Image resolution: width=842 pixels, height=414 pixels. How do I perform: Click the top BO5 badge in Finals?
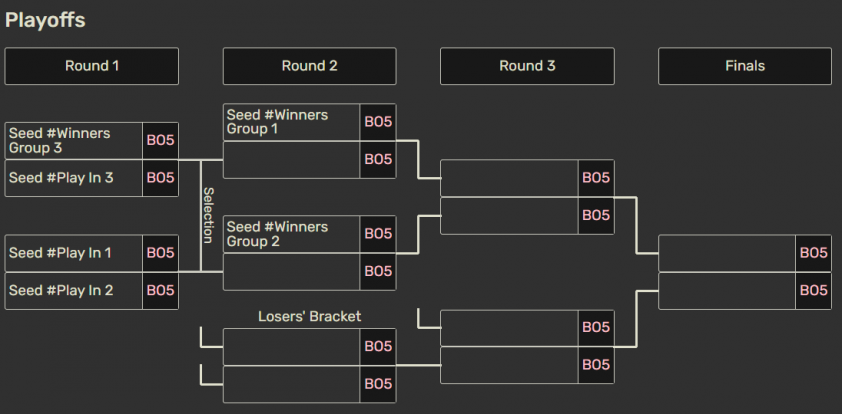click(x=814, y=253)
